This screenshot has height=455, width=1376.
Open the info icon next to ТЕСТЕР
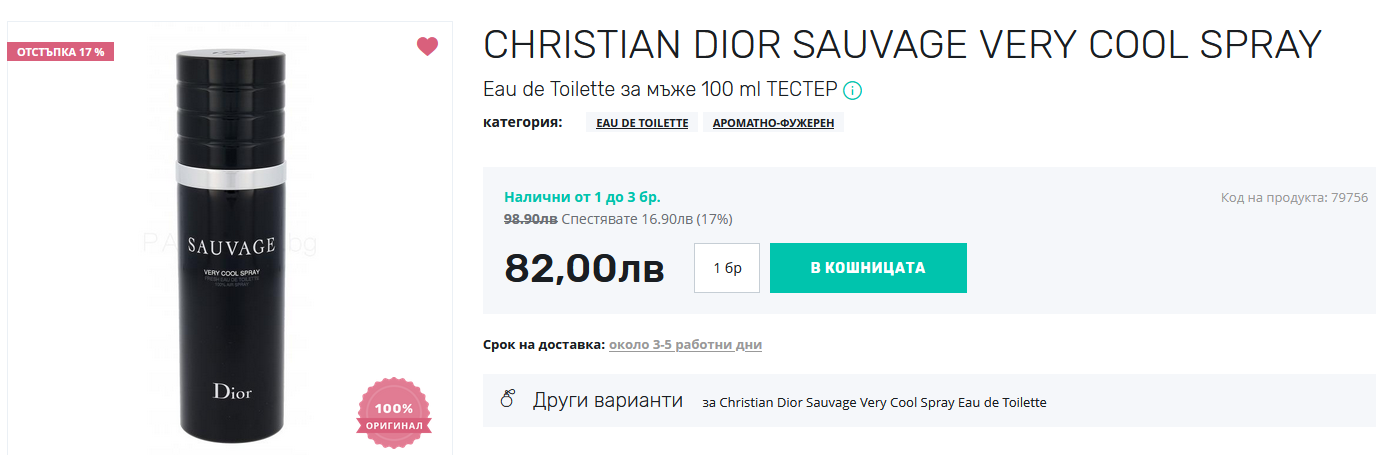(852, 91)
